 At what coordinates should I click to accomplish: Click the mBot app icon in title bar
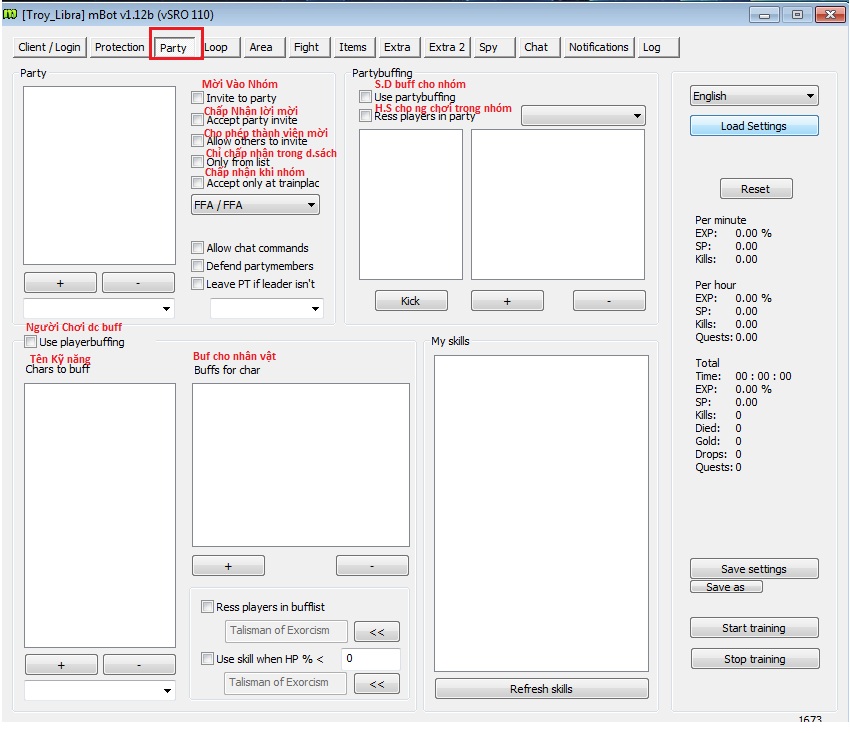point(11,14)
